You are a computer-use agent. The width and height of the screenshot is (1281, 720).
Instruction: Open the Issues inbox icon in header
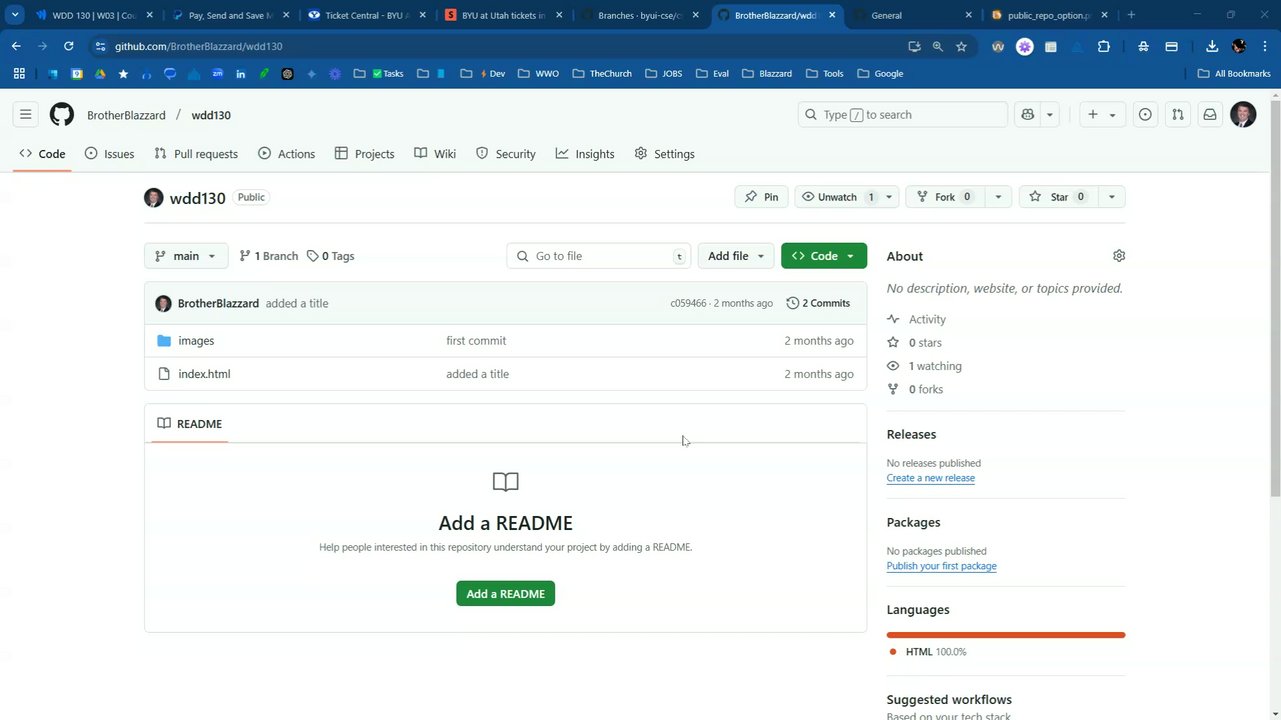tap(1145, 115)
